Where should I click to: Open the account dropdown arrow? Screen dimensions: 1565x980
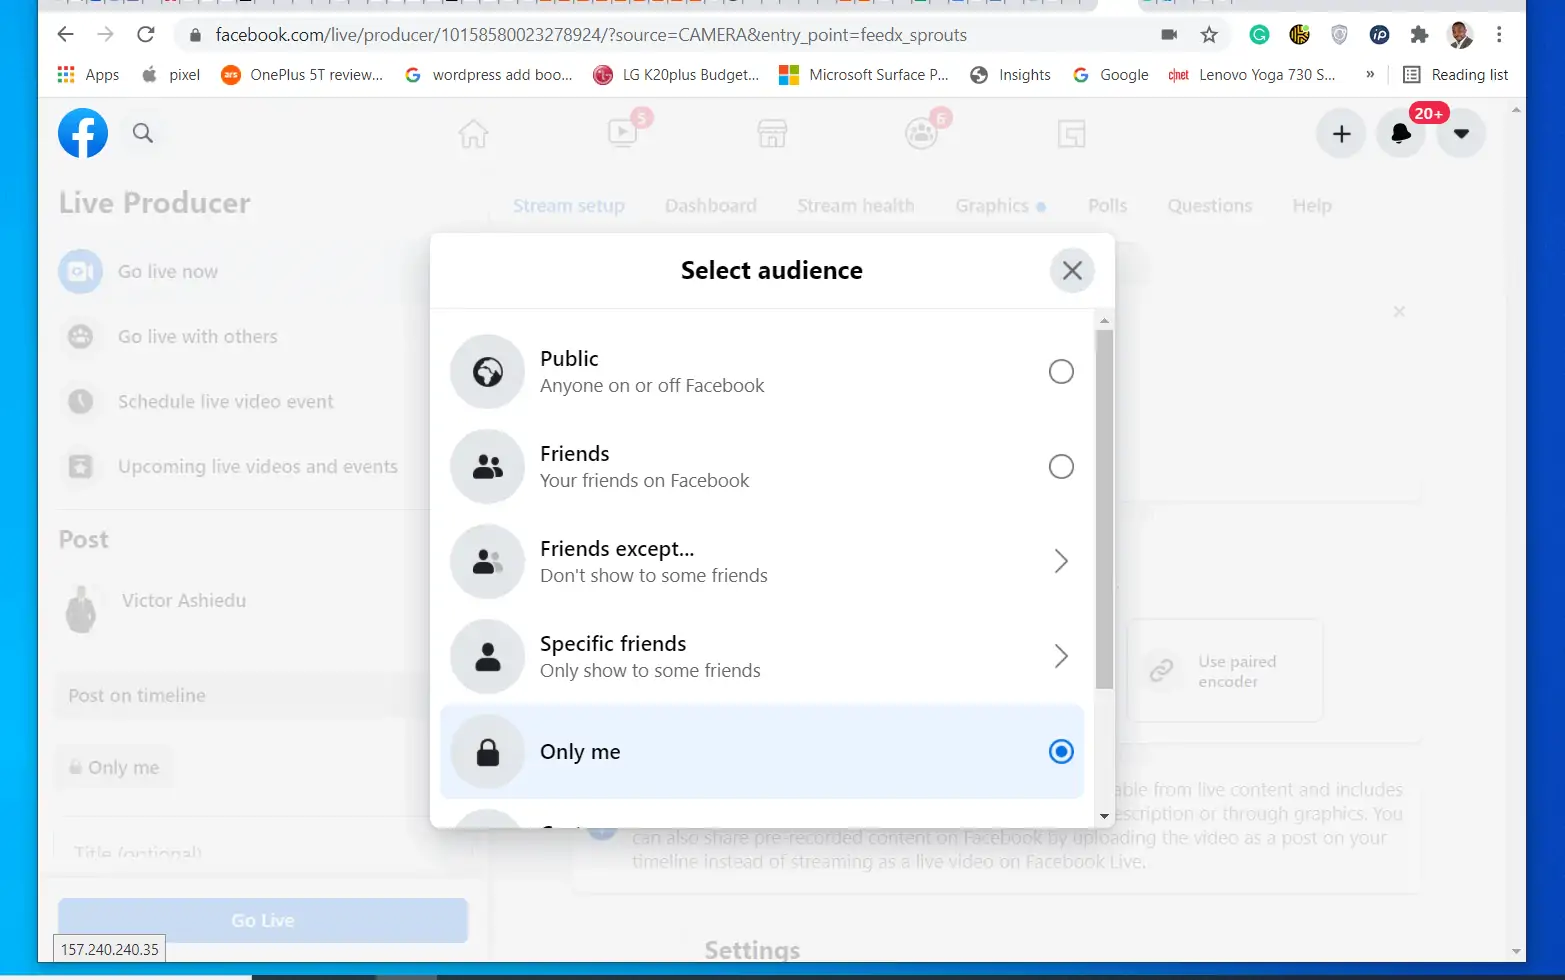(1461, 134)
